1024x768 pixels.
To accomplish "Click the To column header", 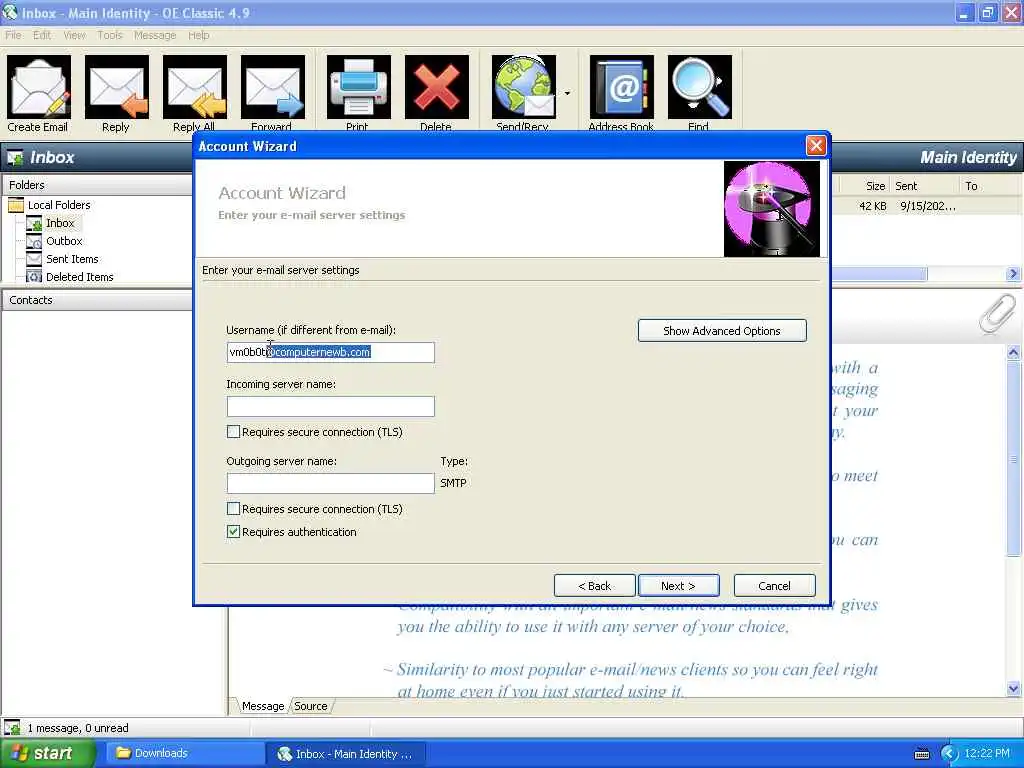I will tap(991, 186).
